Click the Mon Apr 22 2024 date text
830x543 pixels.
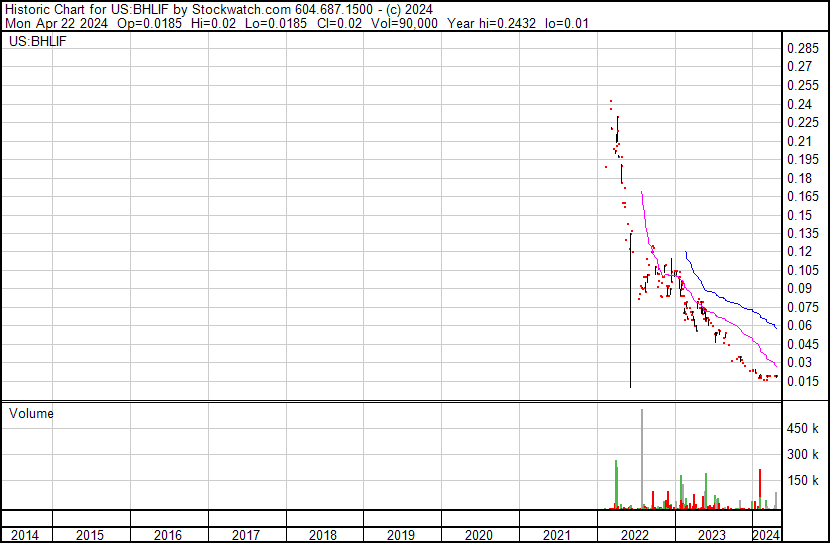point(56,23)
